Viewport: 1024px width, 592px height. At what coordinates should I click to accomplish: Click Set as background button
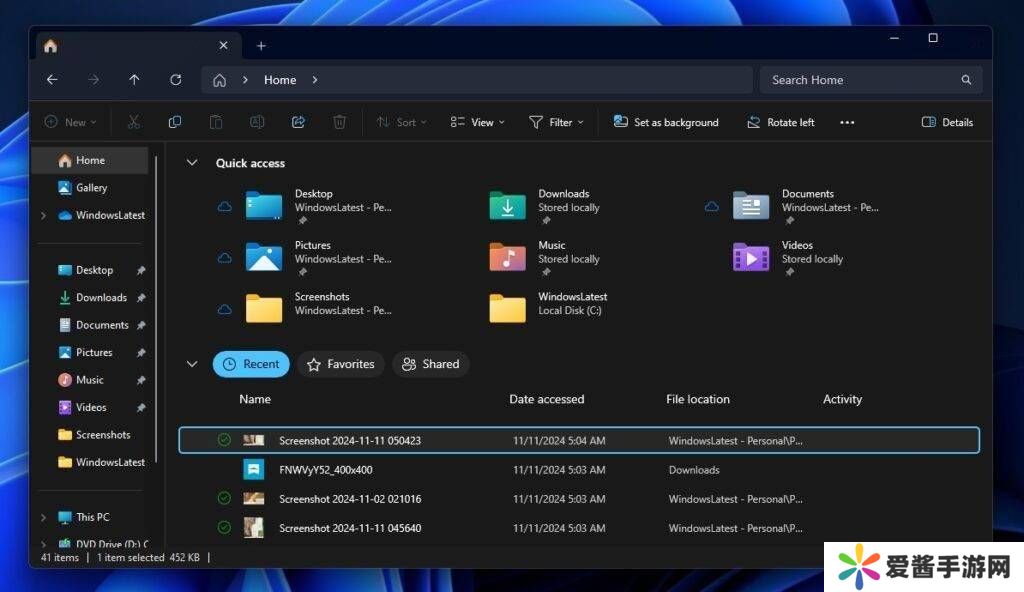[666, 122]
